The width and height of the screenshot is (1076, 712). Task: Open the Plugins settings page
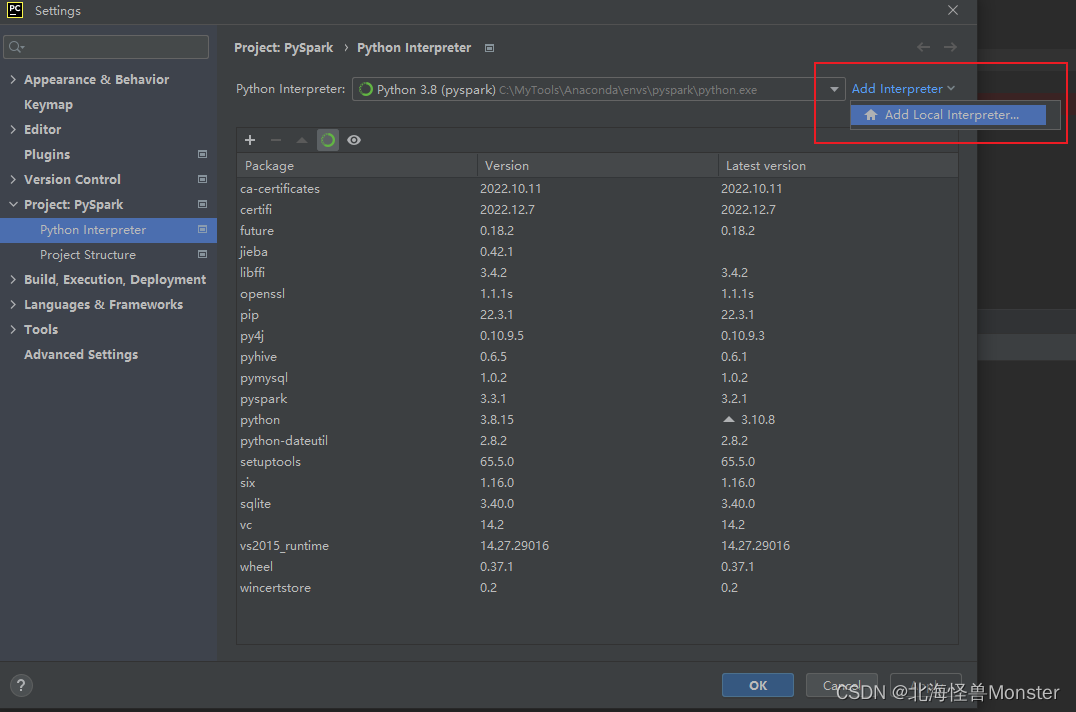click(x=47, y=154)
